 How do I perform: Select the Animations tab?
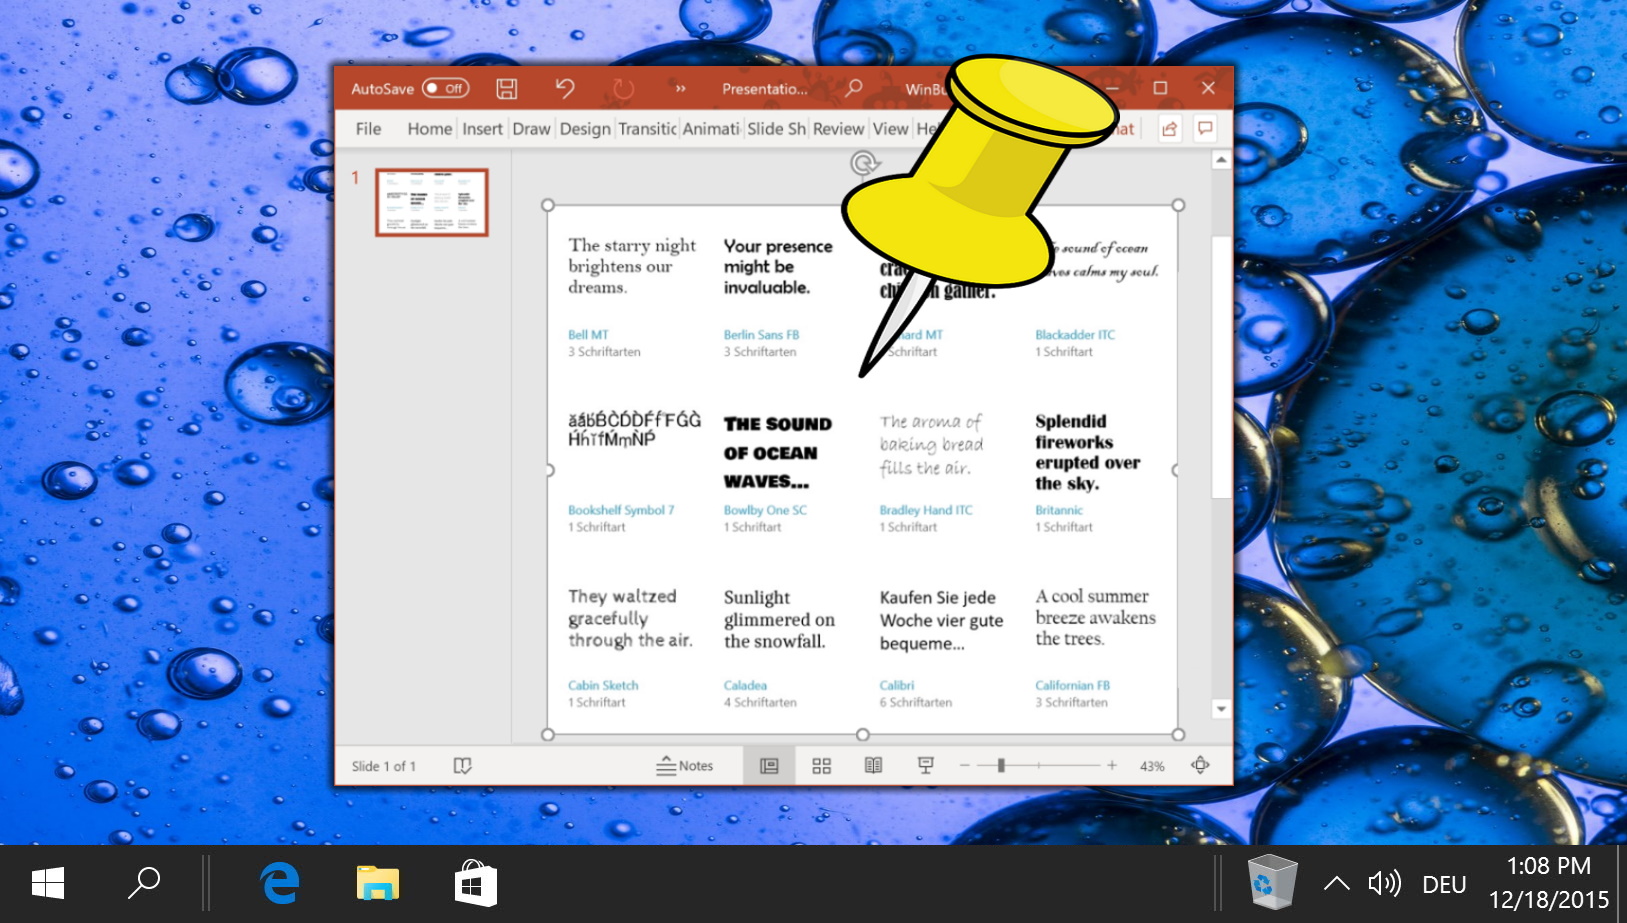click(711, 128)
